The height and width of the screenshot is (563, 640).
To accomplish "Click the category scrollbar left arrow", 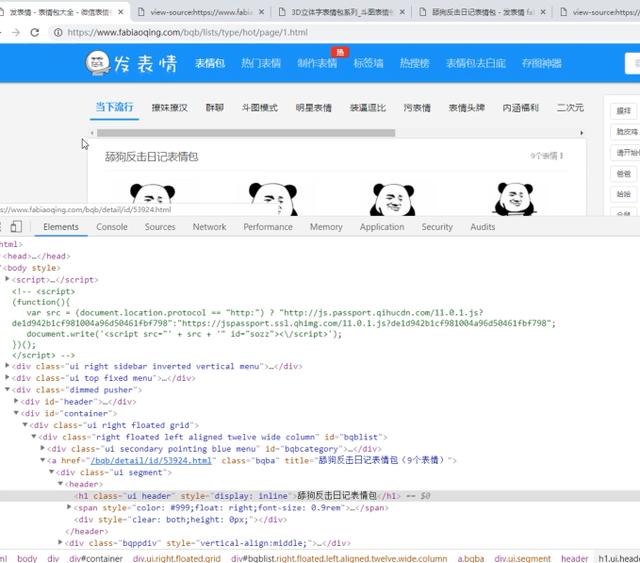I will (92, 133).
